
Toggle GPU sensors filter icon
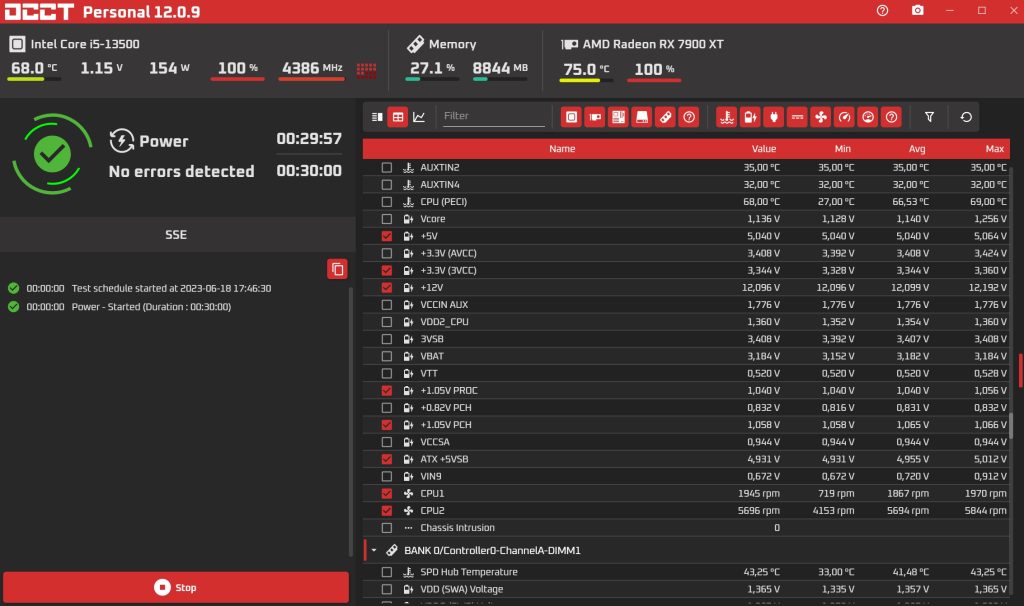pyautogui.click(x=595, y=117)
